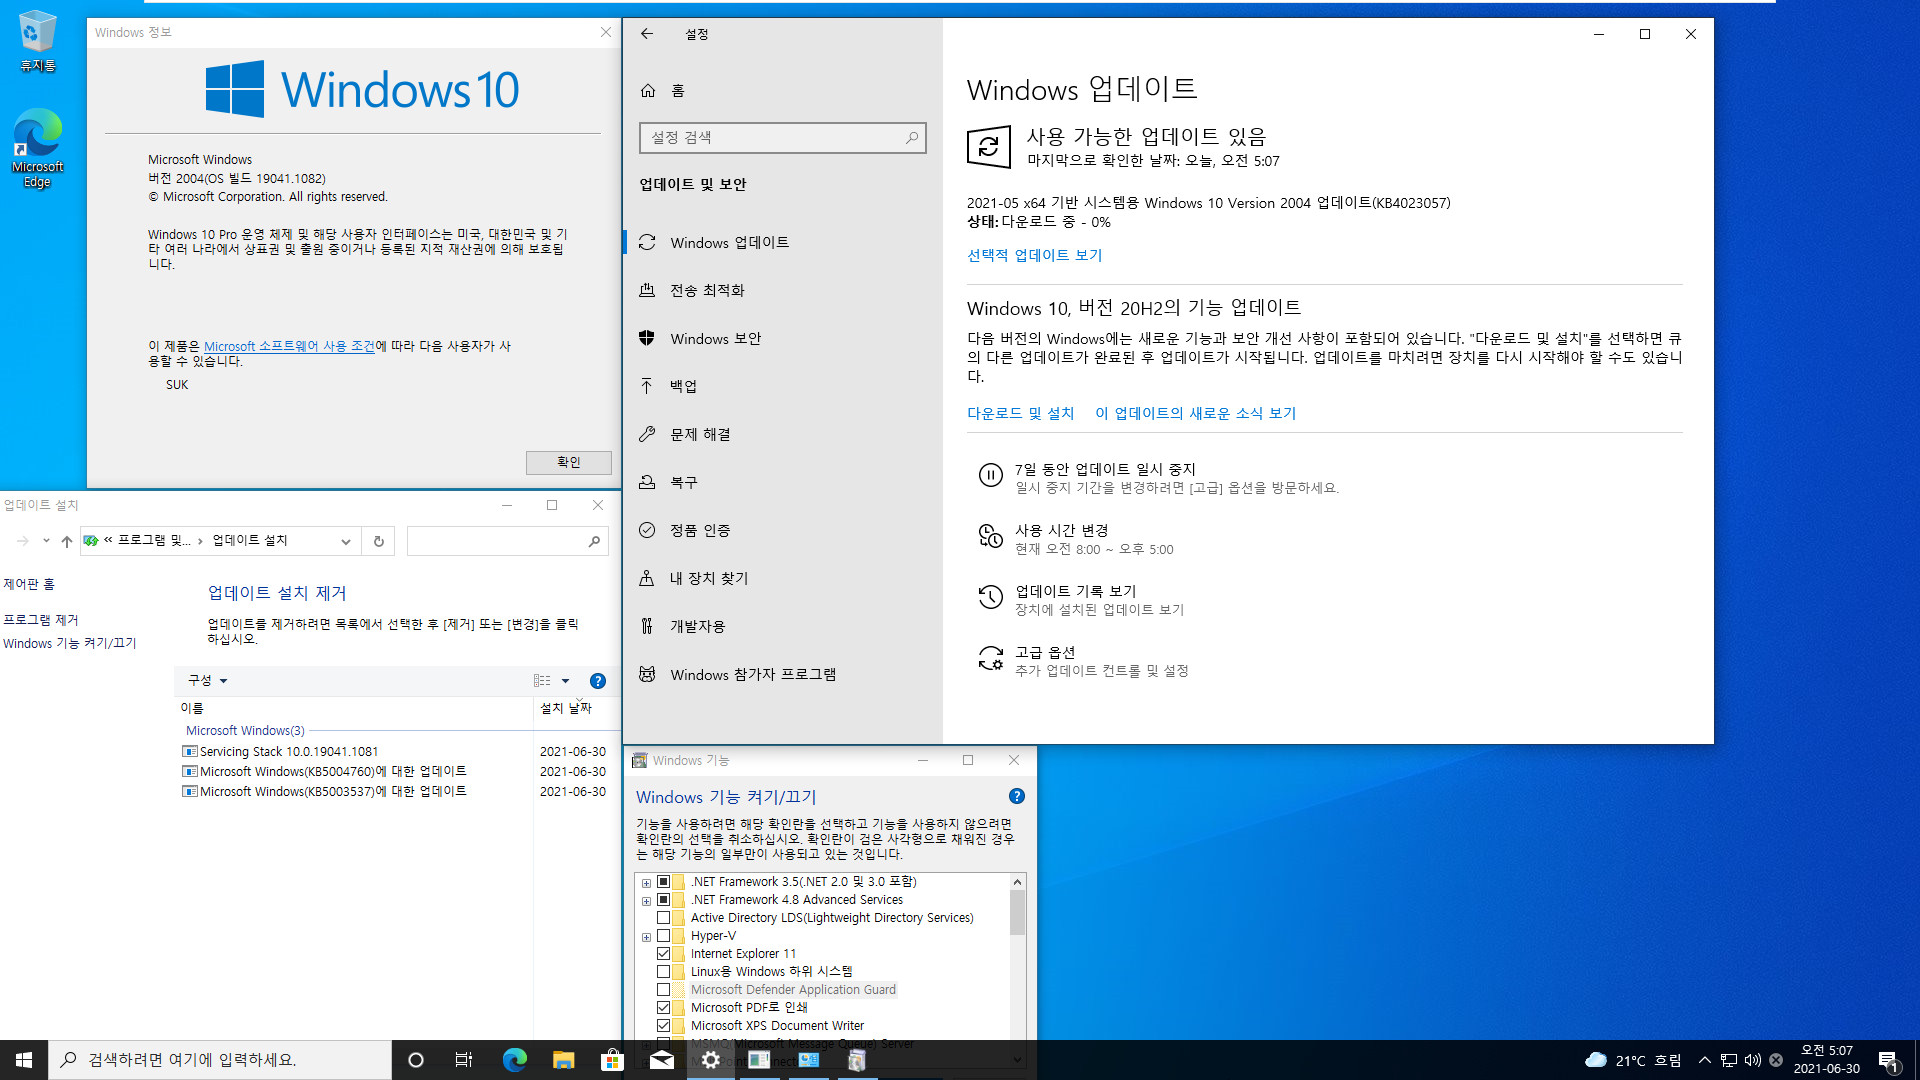This screenshot has height=1080, width=1920.
Task: Toggle .NET Framework 3.5 checkbox
Action: (663, 882)
